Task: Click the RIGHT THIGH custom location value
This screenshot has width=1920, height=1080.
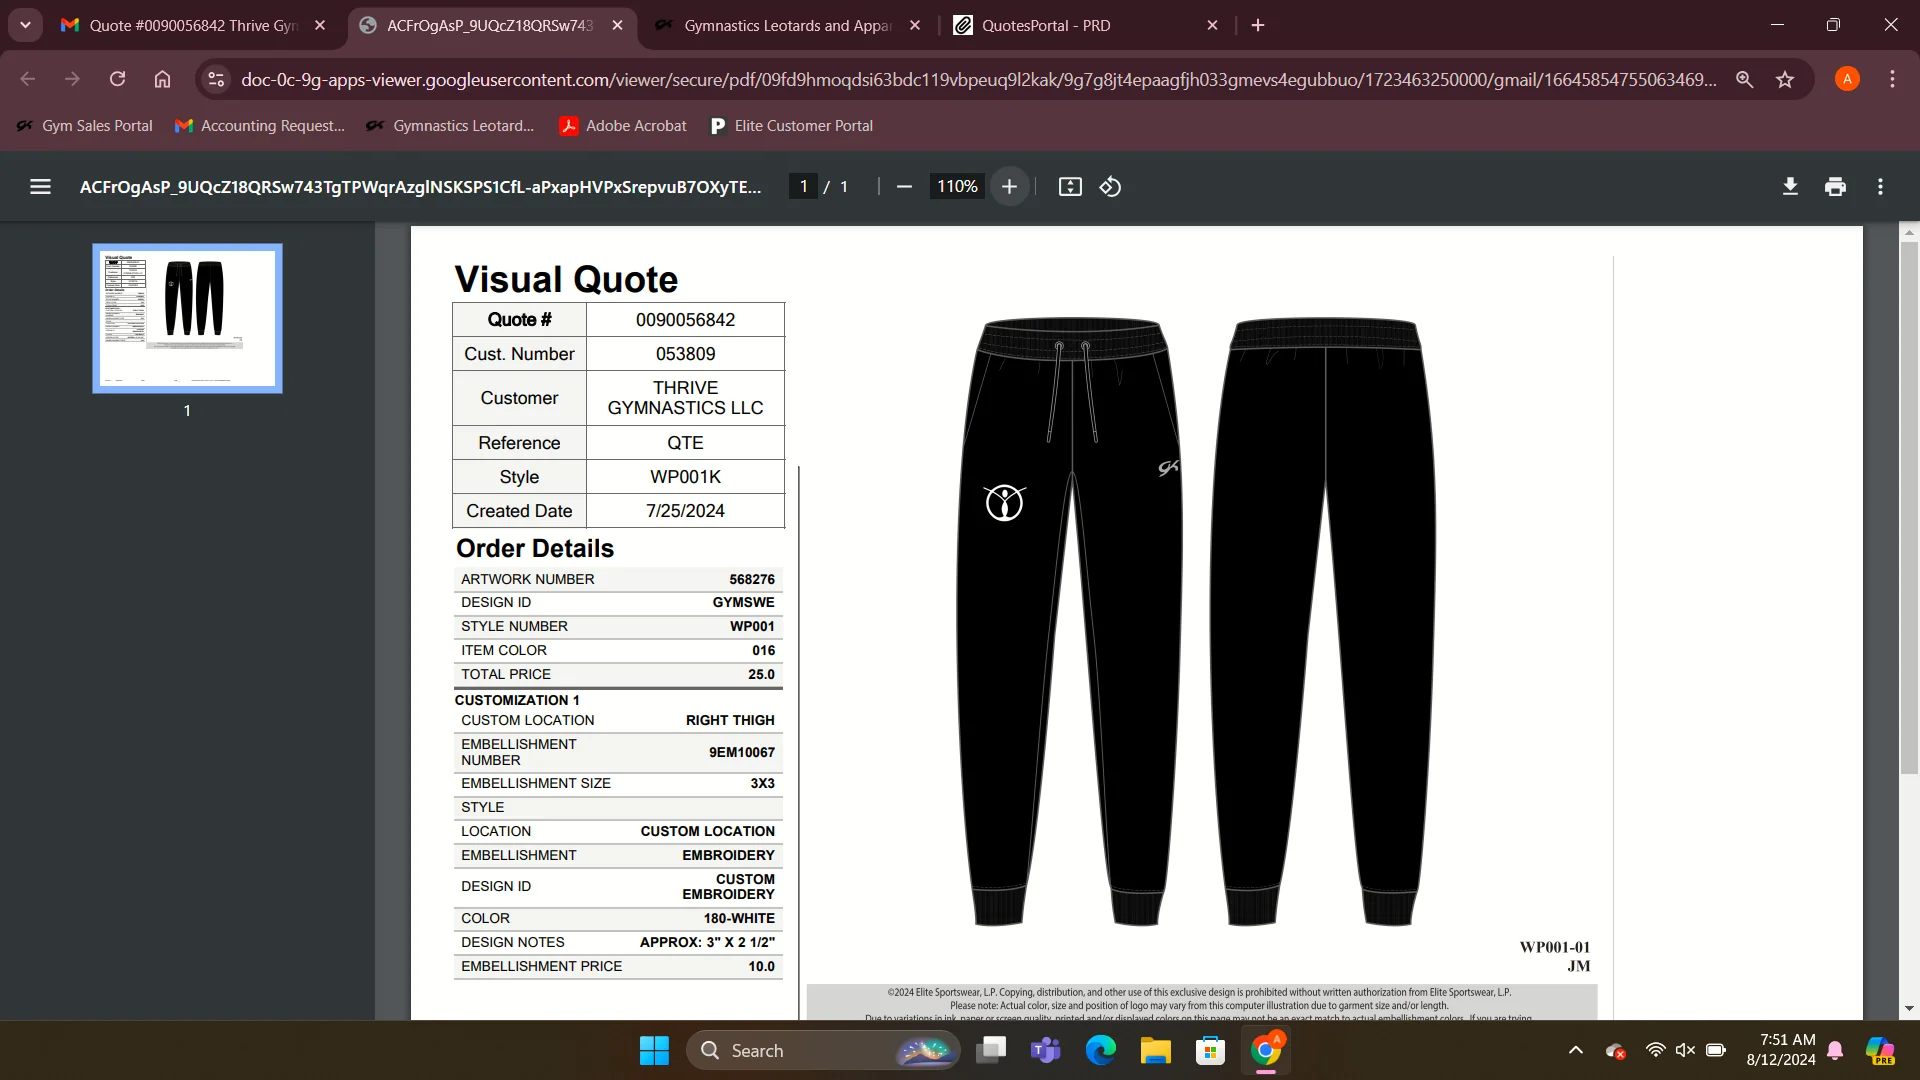Action: coord(730,720)
